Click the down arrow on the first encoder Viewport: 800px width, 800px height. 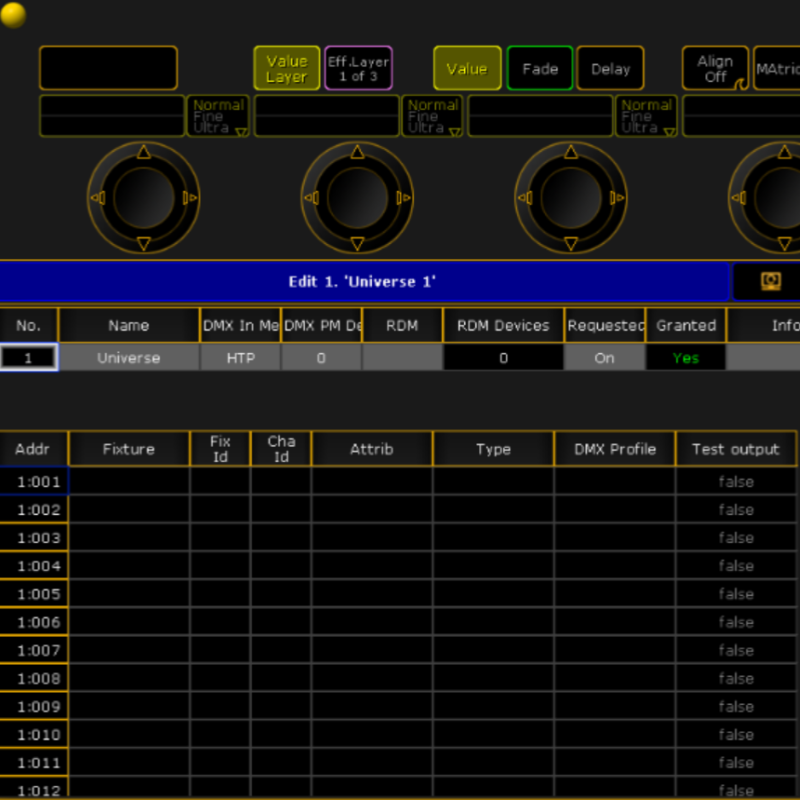coord(143,243)
